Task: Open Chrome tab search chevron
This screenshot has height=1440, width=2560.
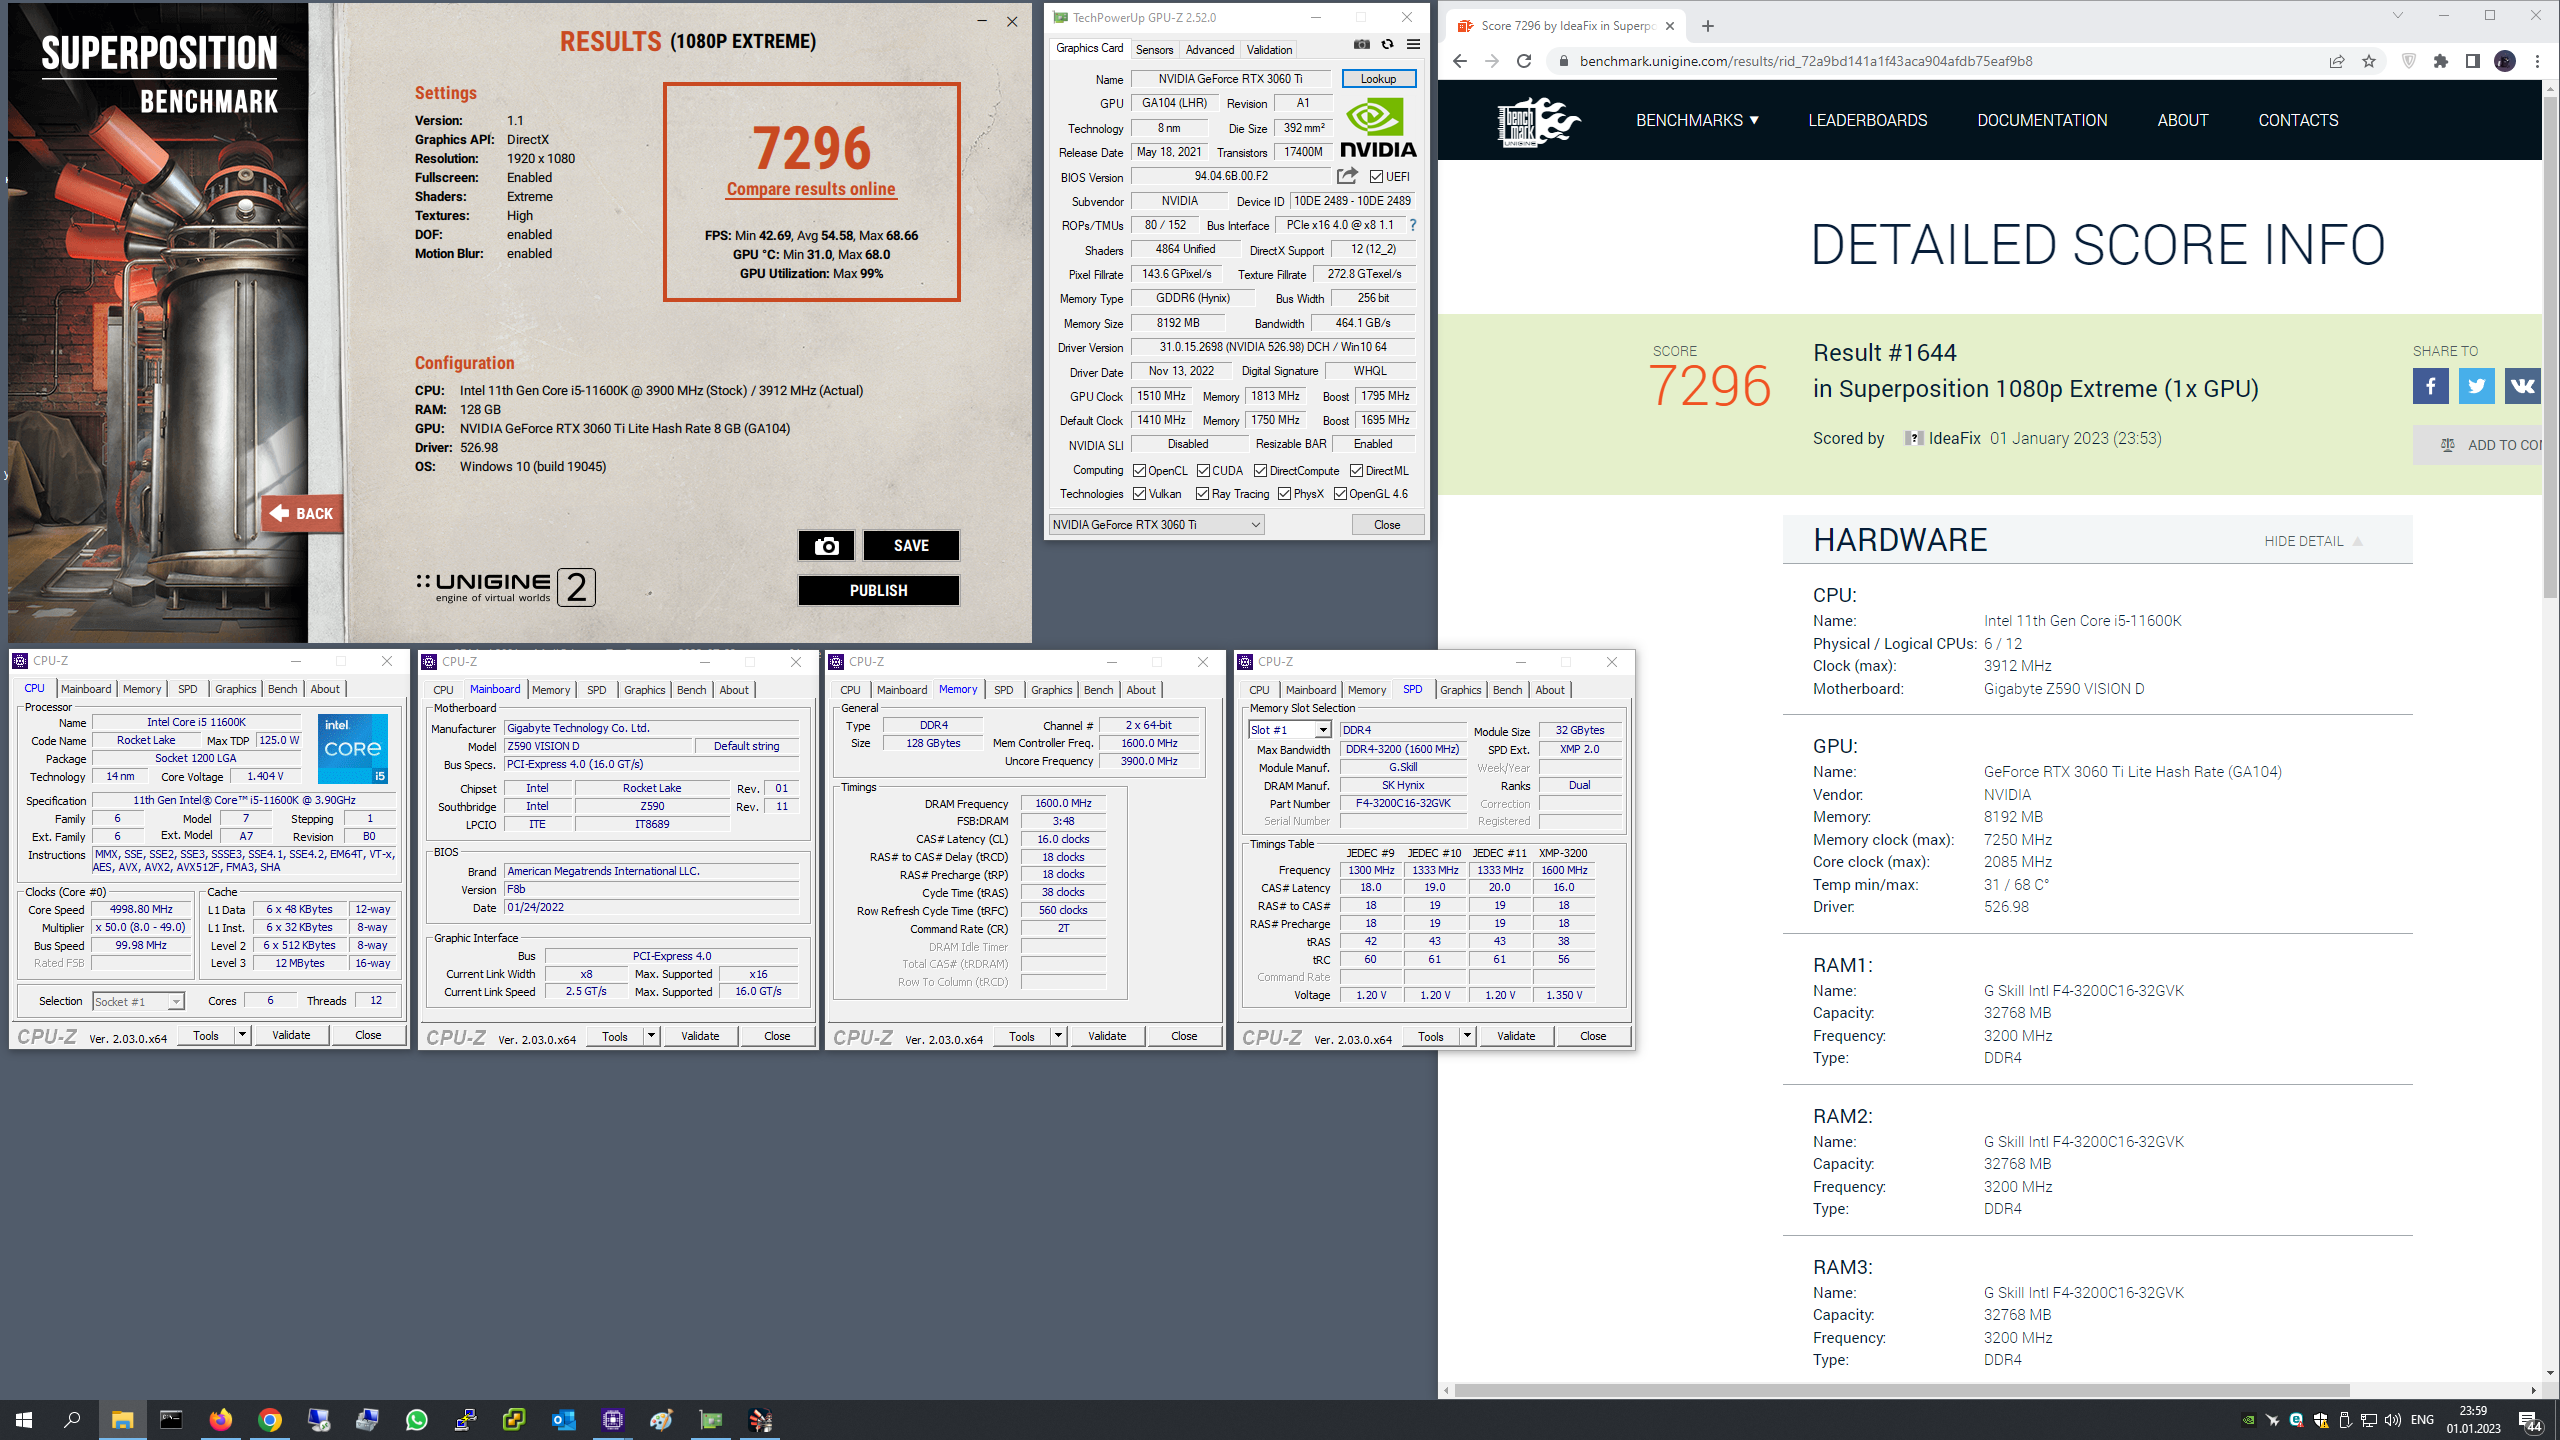Action: [2397, 16]
